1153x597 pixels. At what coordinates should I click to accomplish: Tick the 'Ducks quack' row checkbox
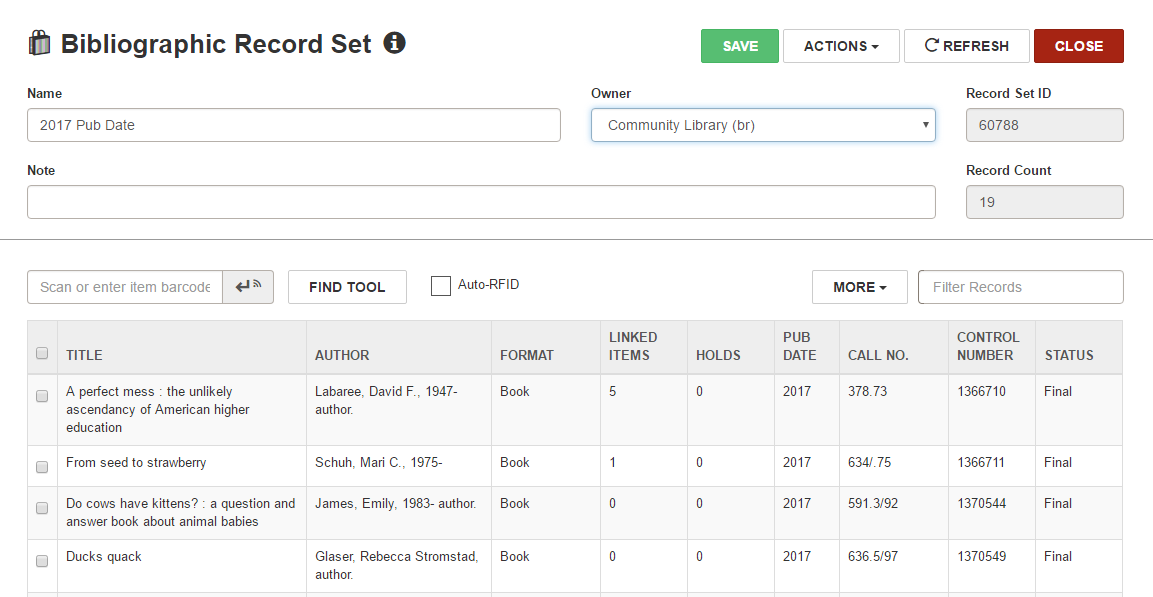pos(42,561)
